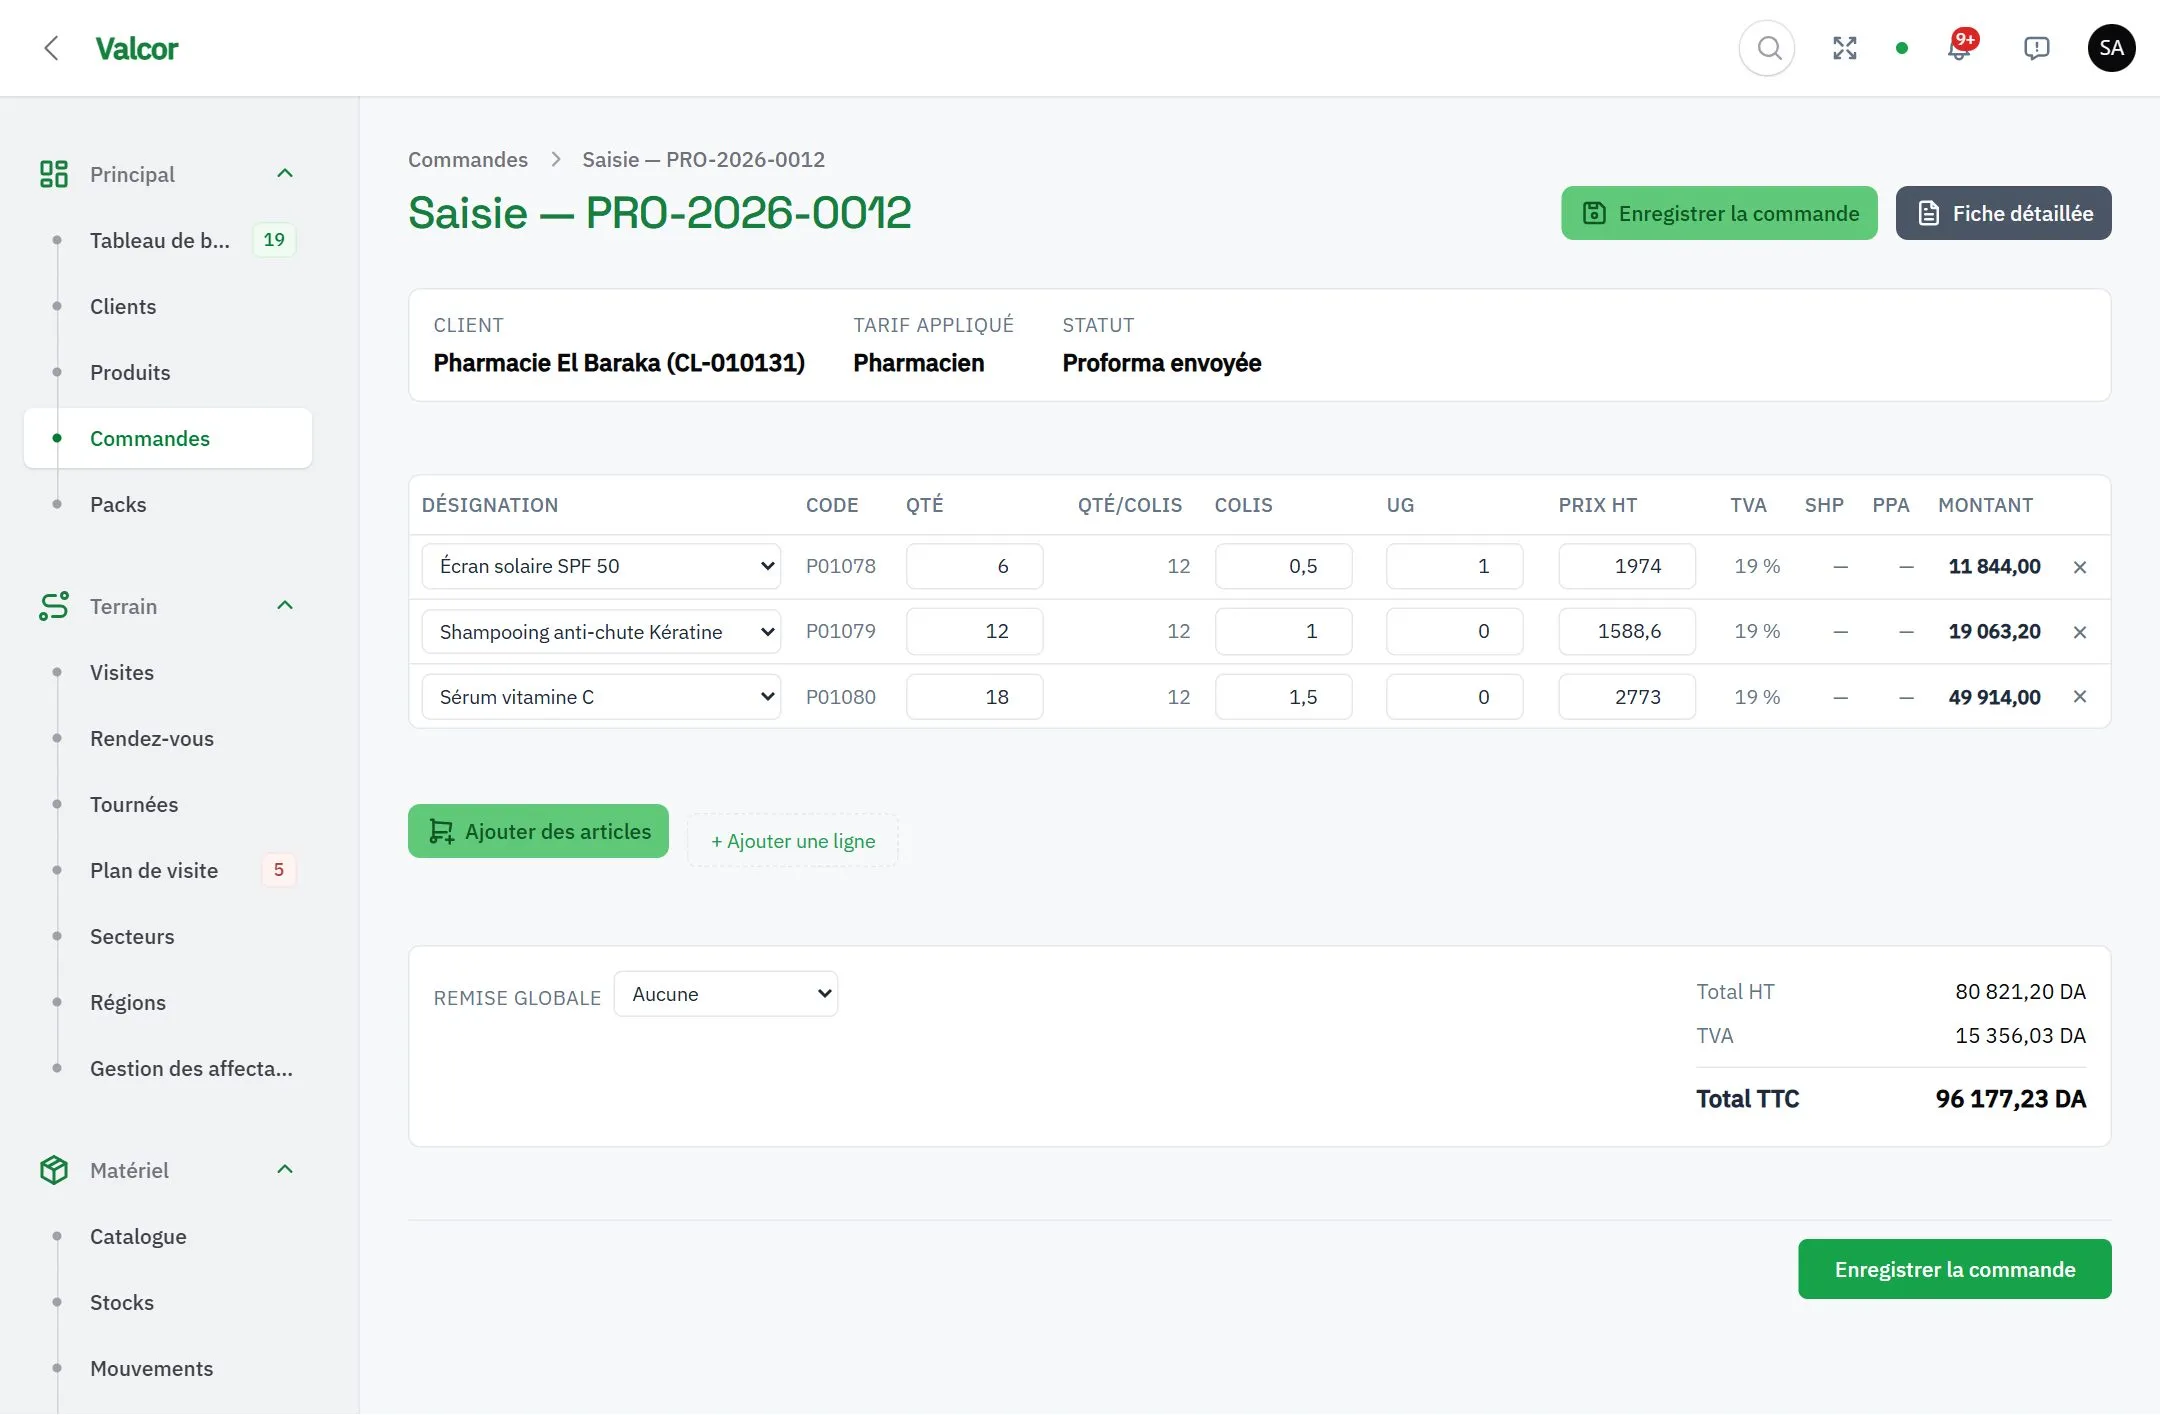
Task: Open Visites under Terrain
Action: pyautogui.click(x=168, y=672)
